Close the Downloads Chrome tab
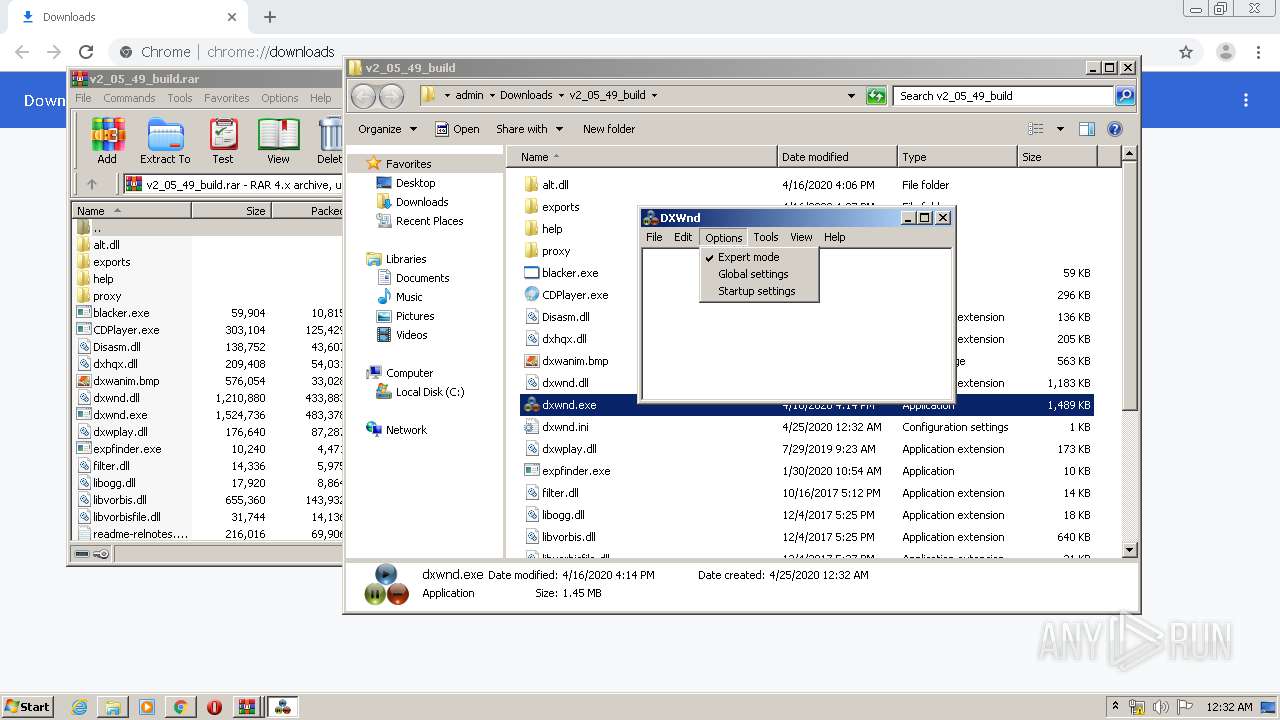 (232, 17)
